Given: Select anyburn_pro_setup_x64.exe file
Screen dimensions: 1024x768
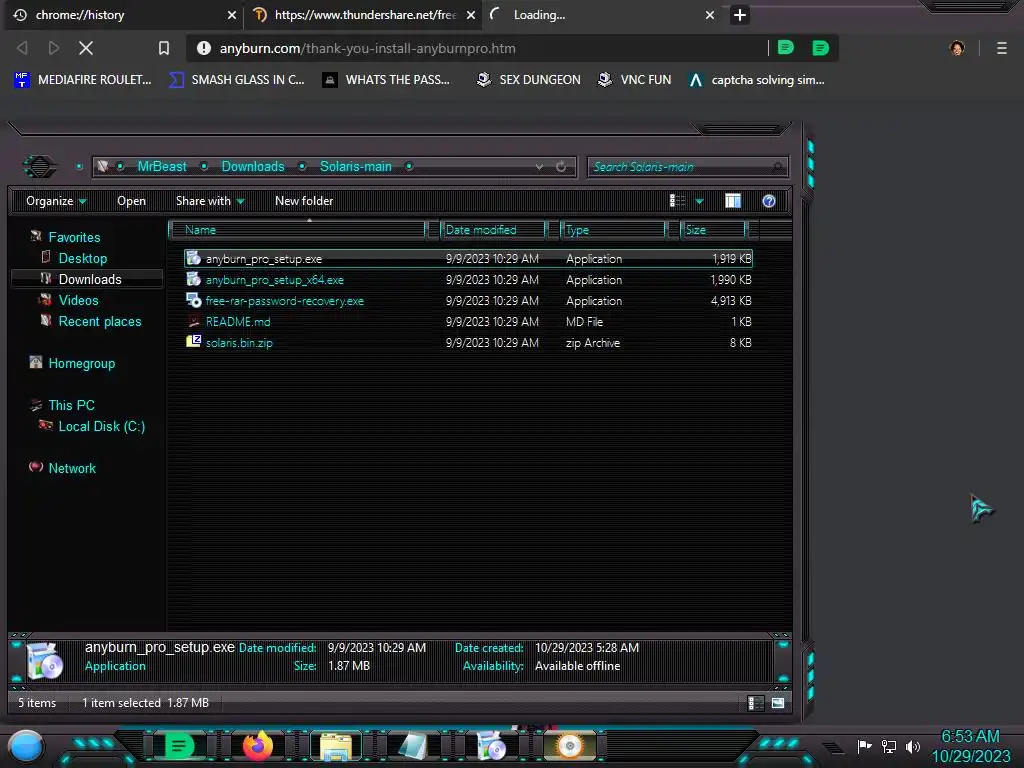Looking at the screenshot, I should click(469, 280).
